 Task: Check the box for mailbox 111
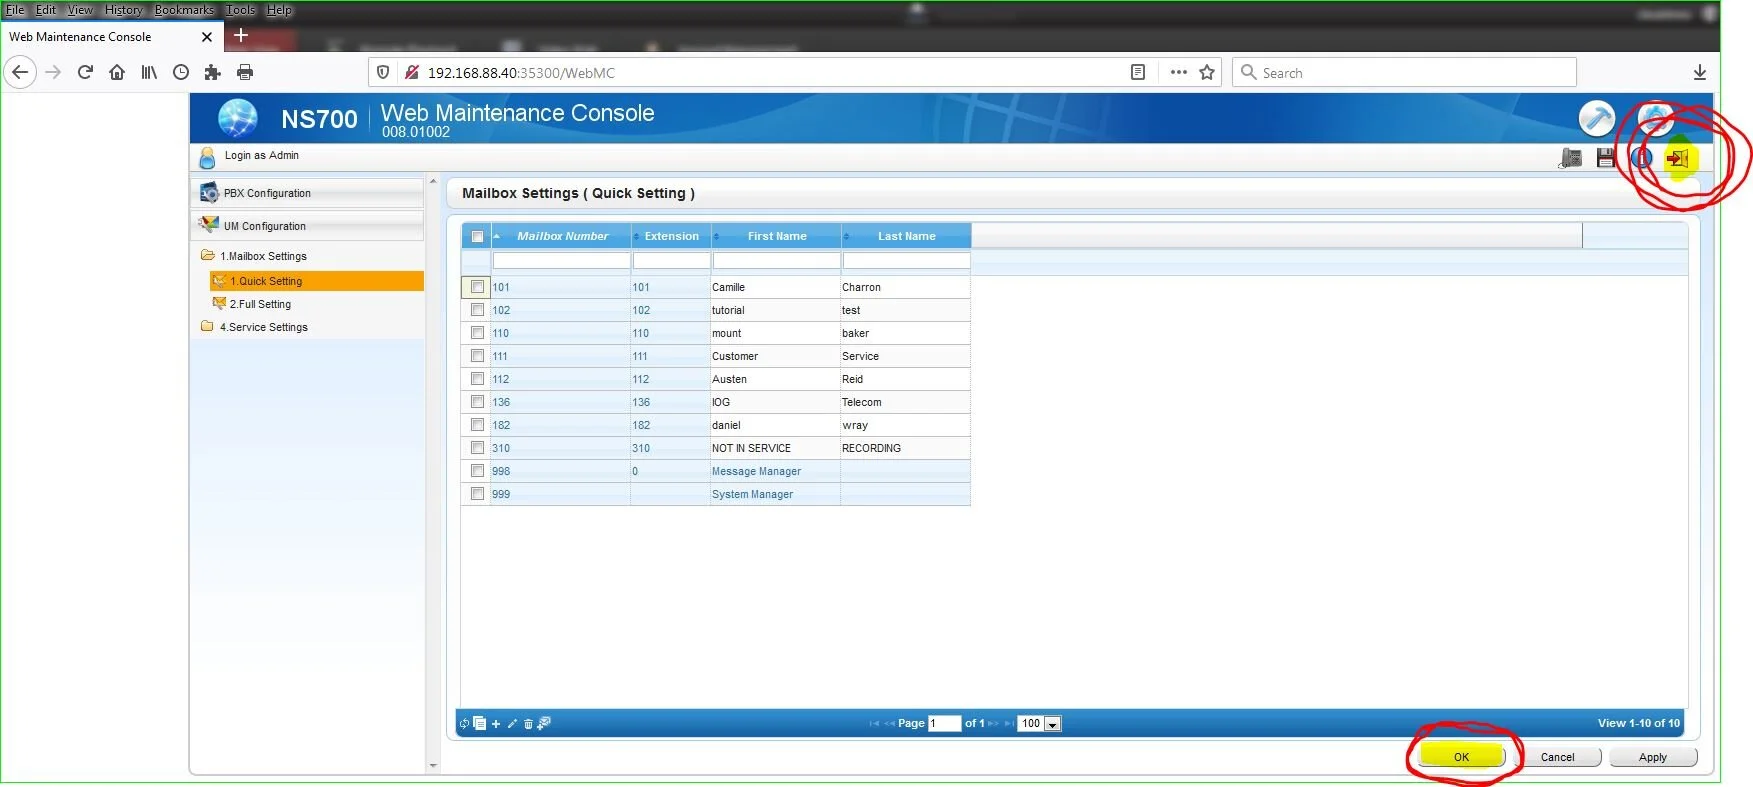tap(477, 356)
